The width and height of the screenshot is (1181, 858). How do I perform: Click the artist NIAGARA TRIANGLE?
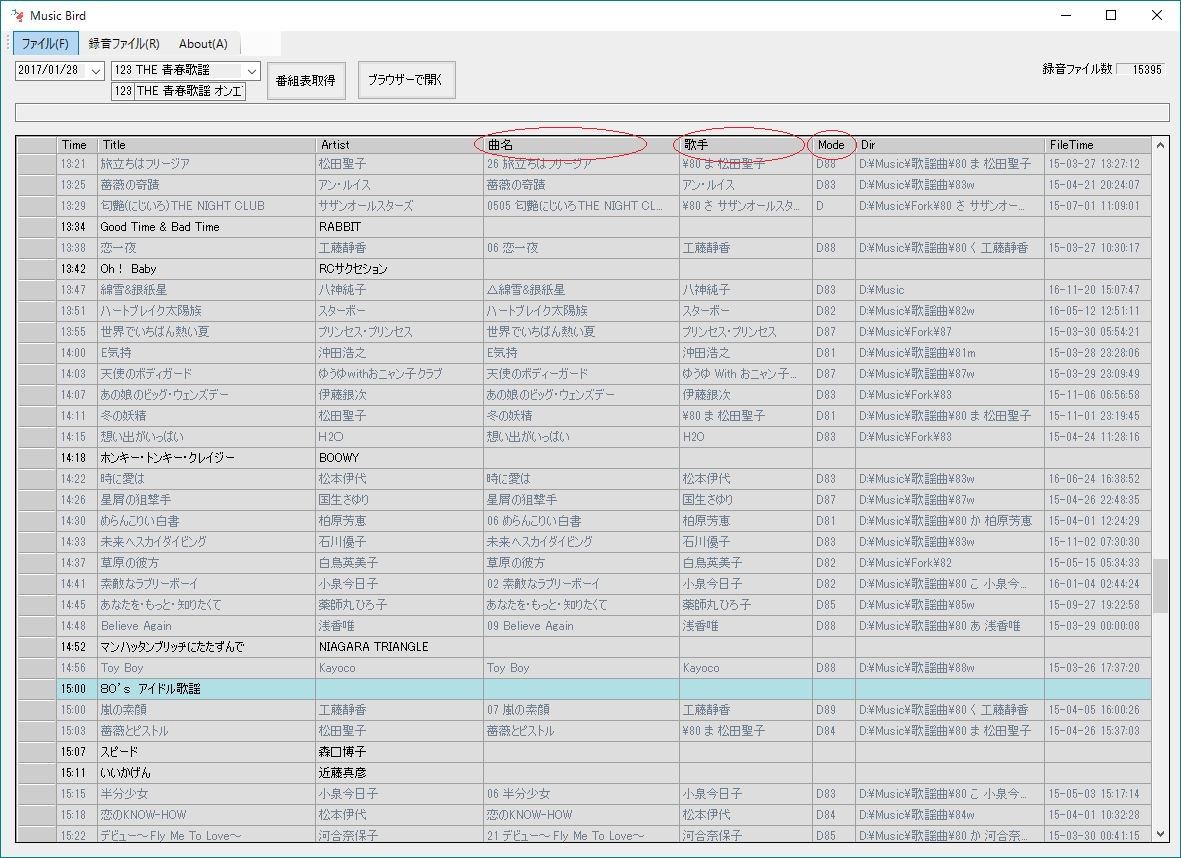374,647
